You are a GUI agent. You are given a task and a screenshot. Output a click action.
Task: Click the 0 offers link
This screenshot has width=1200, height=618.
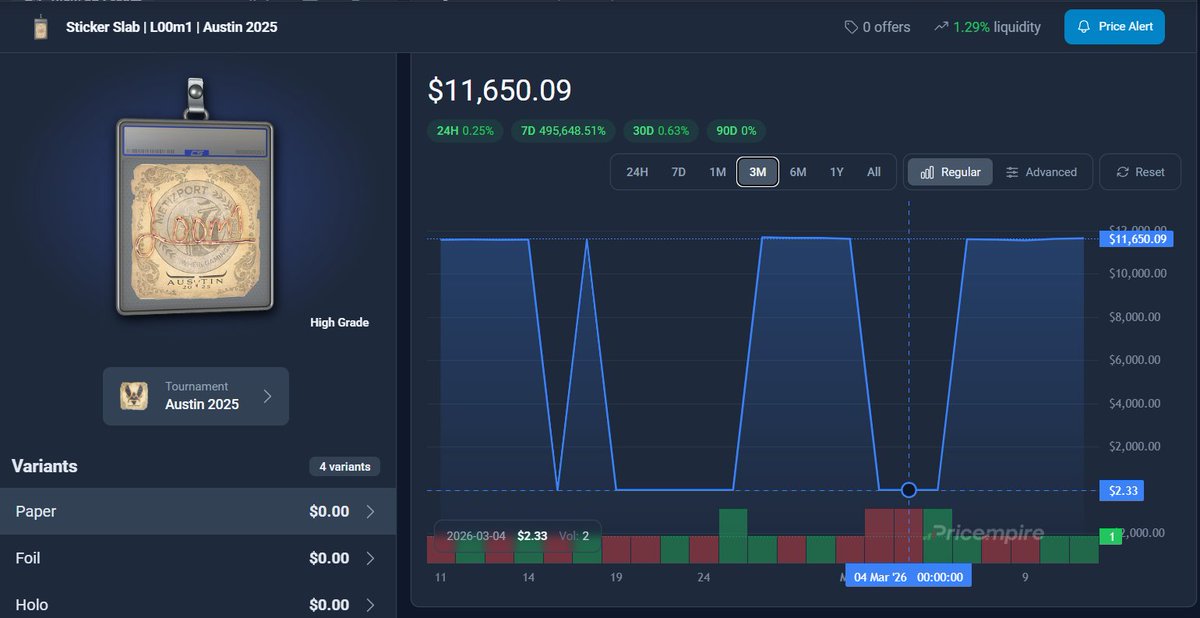coord(877,27)
